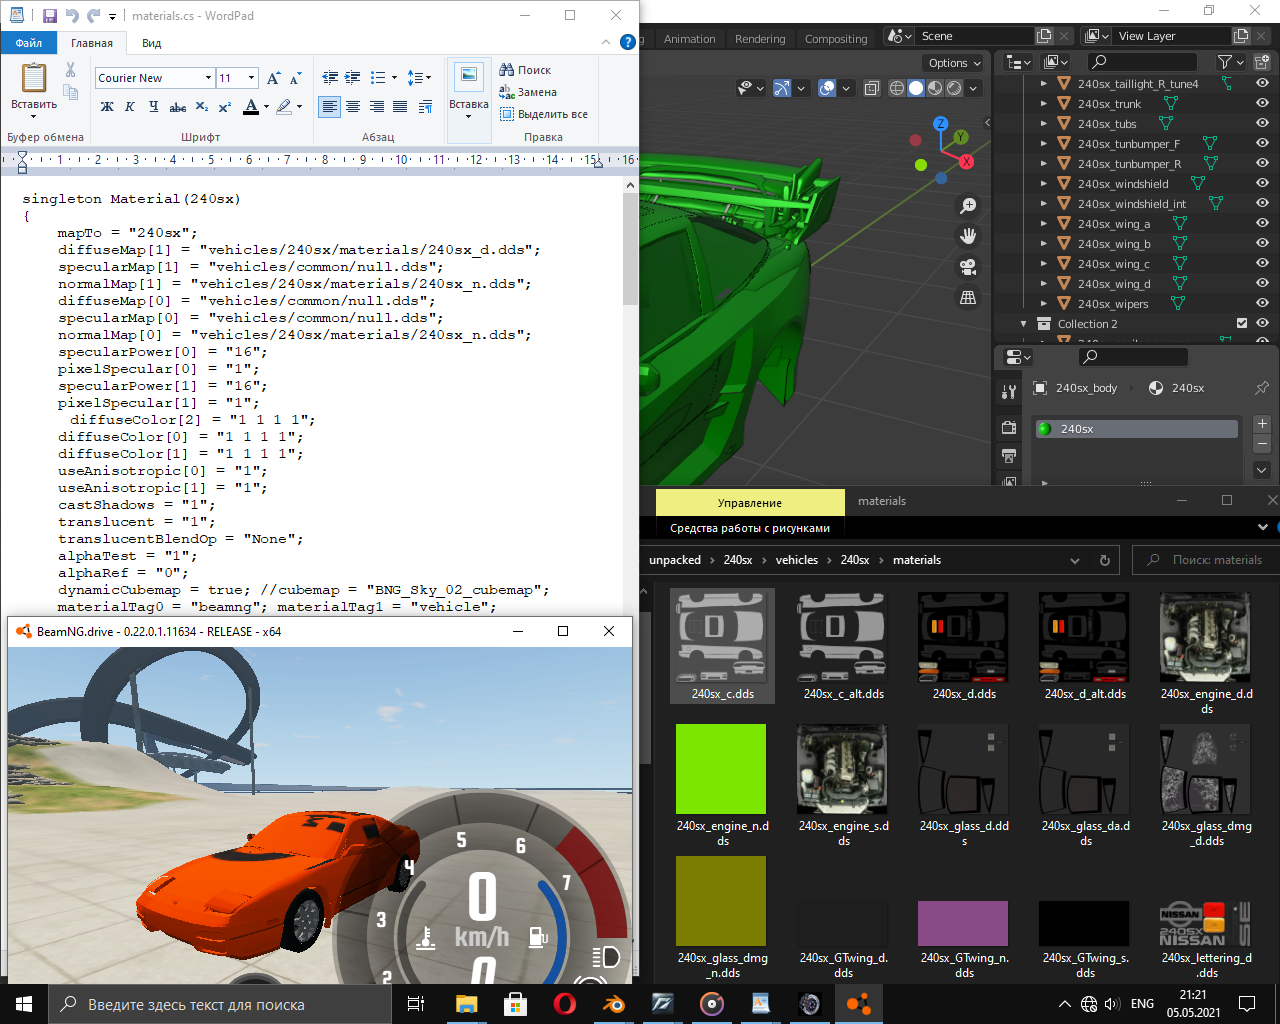This screenshot has width=1280, height=1024.
Task: Select the Главная ribbon tab in WordPad
Action: tap(92, 43)
